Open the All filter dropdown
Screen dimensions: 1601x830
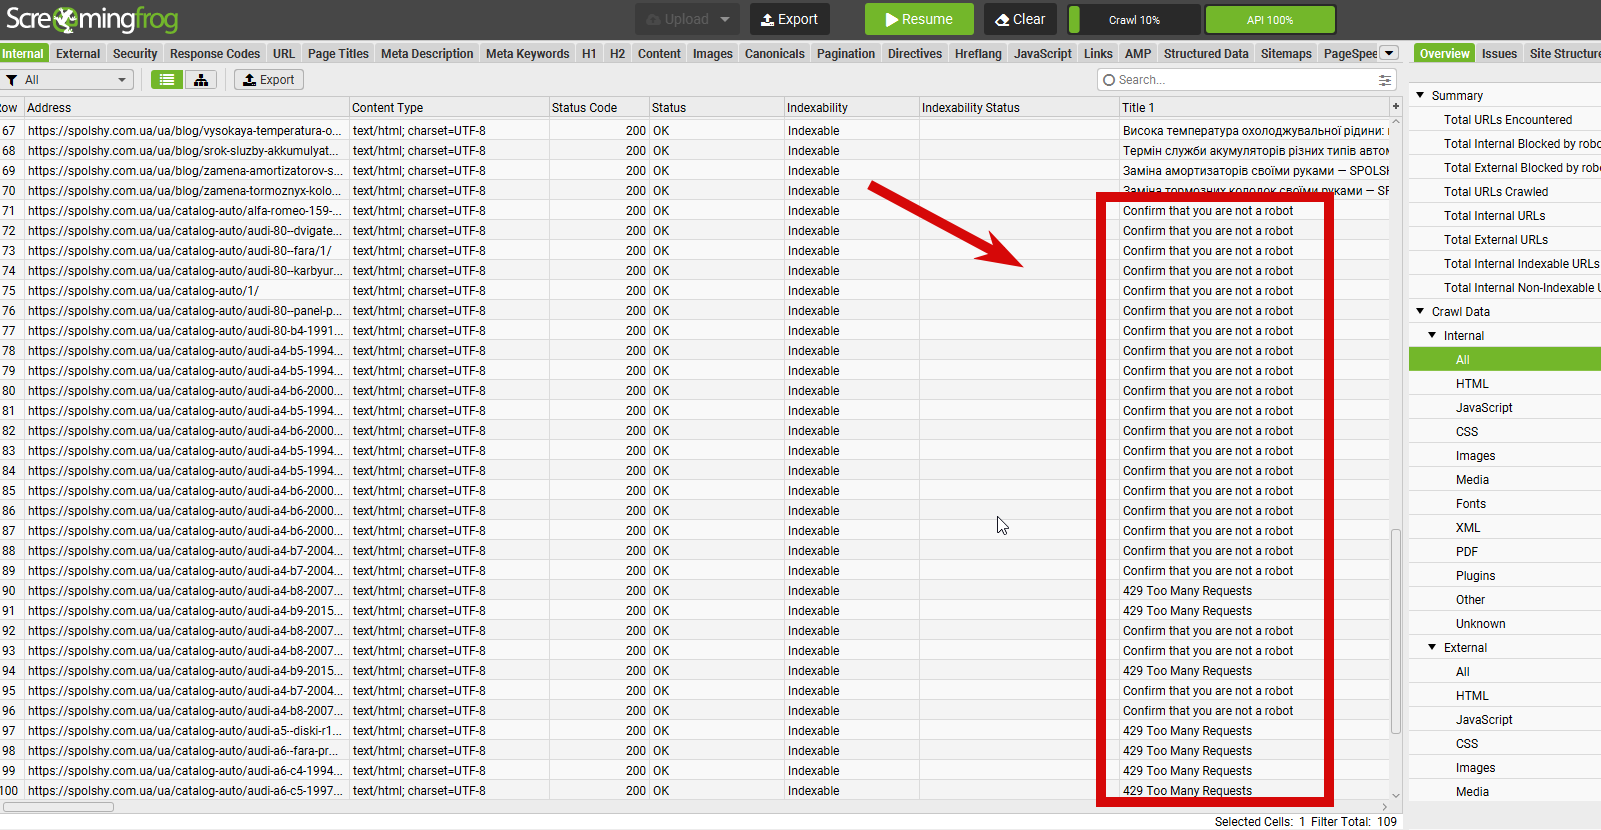click(x=67, y=80)
